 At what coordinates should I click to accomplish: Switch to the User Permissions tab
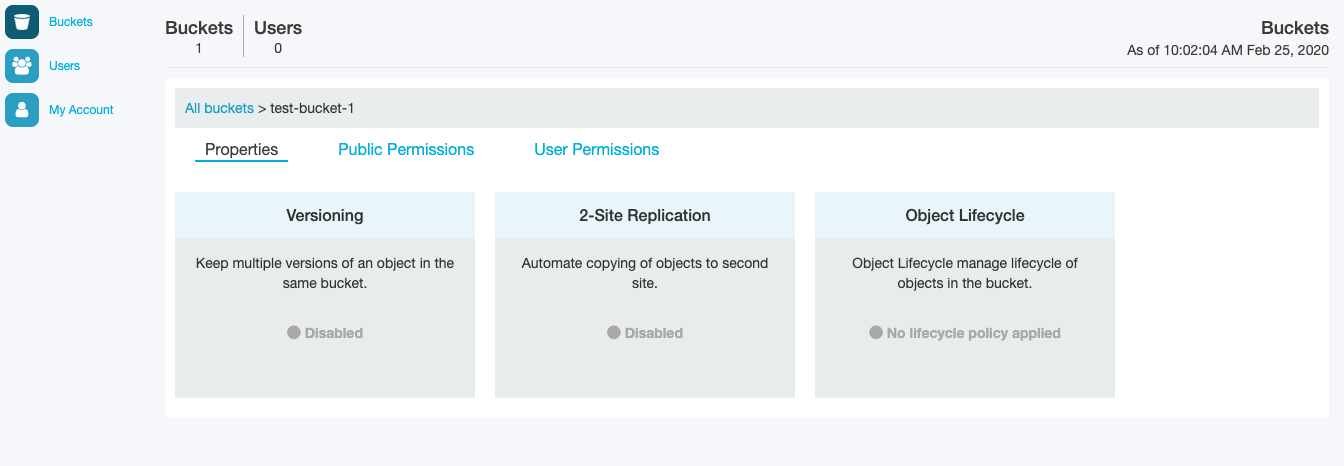(596, 150)
